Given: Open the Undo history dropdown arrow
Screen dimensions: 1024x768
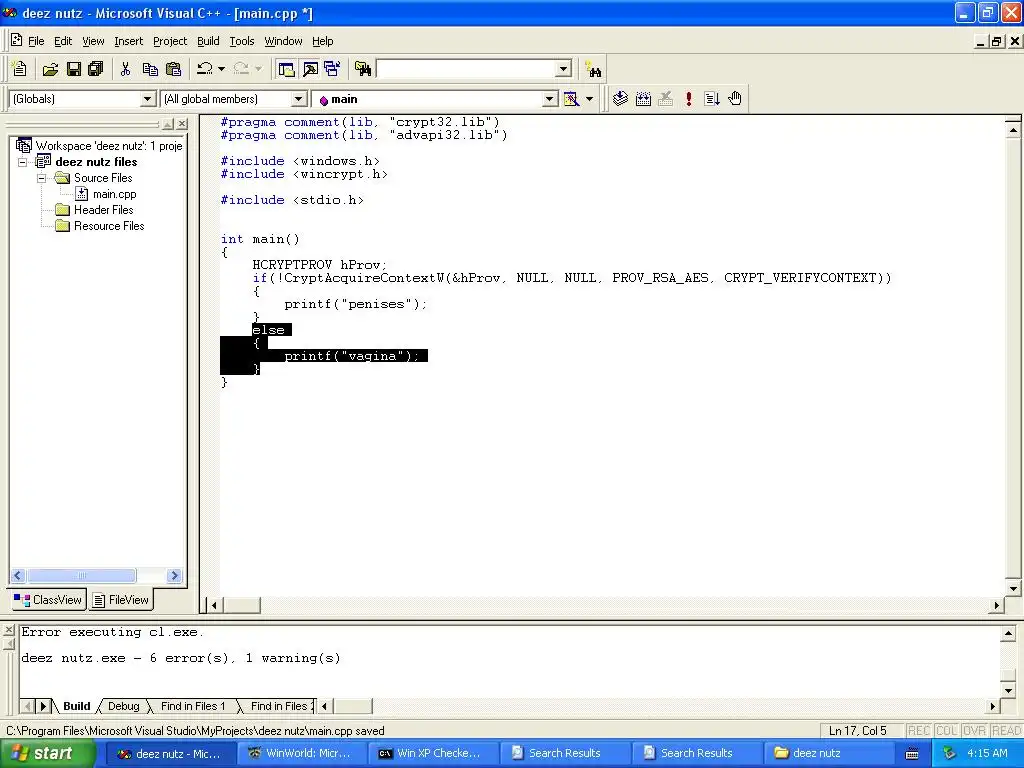Looking at the screenshot, I should (x=221, y=69).
